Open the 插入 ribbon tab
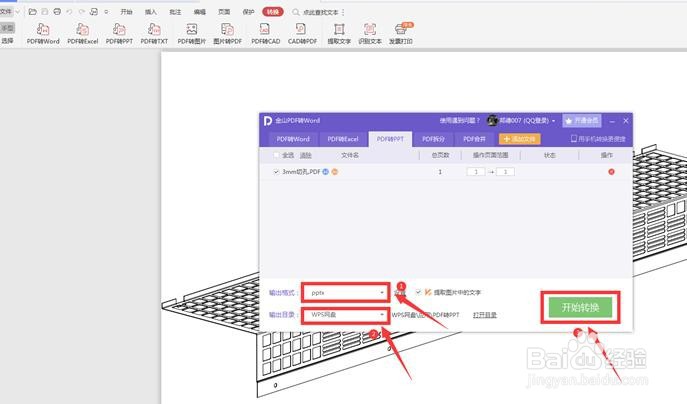 pyautogui.click(x=151, y=12)
